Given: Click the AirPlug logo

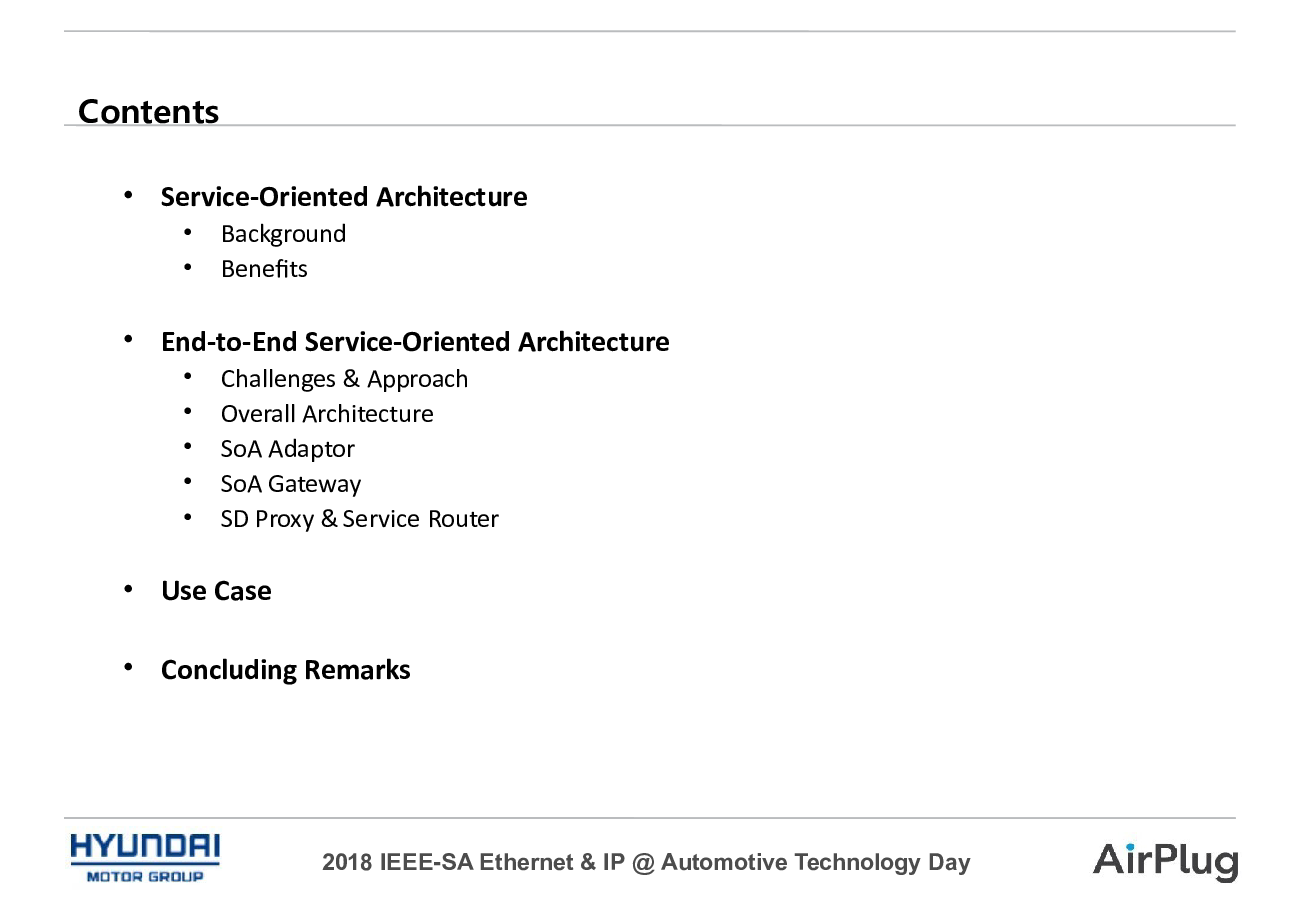Looking at the screenshot, I should [1166, 861].
